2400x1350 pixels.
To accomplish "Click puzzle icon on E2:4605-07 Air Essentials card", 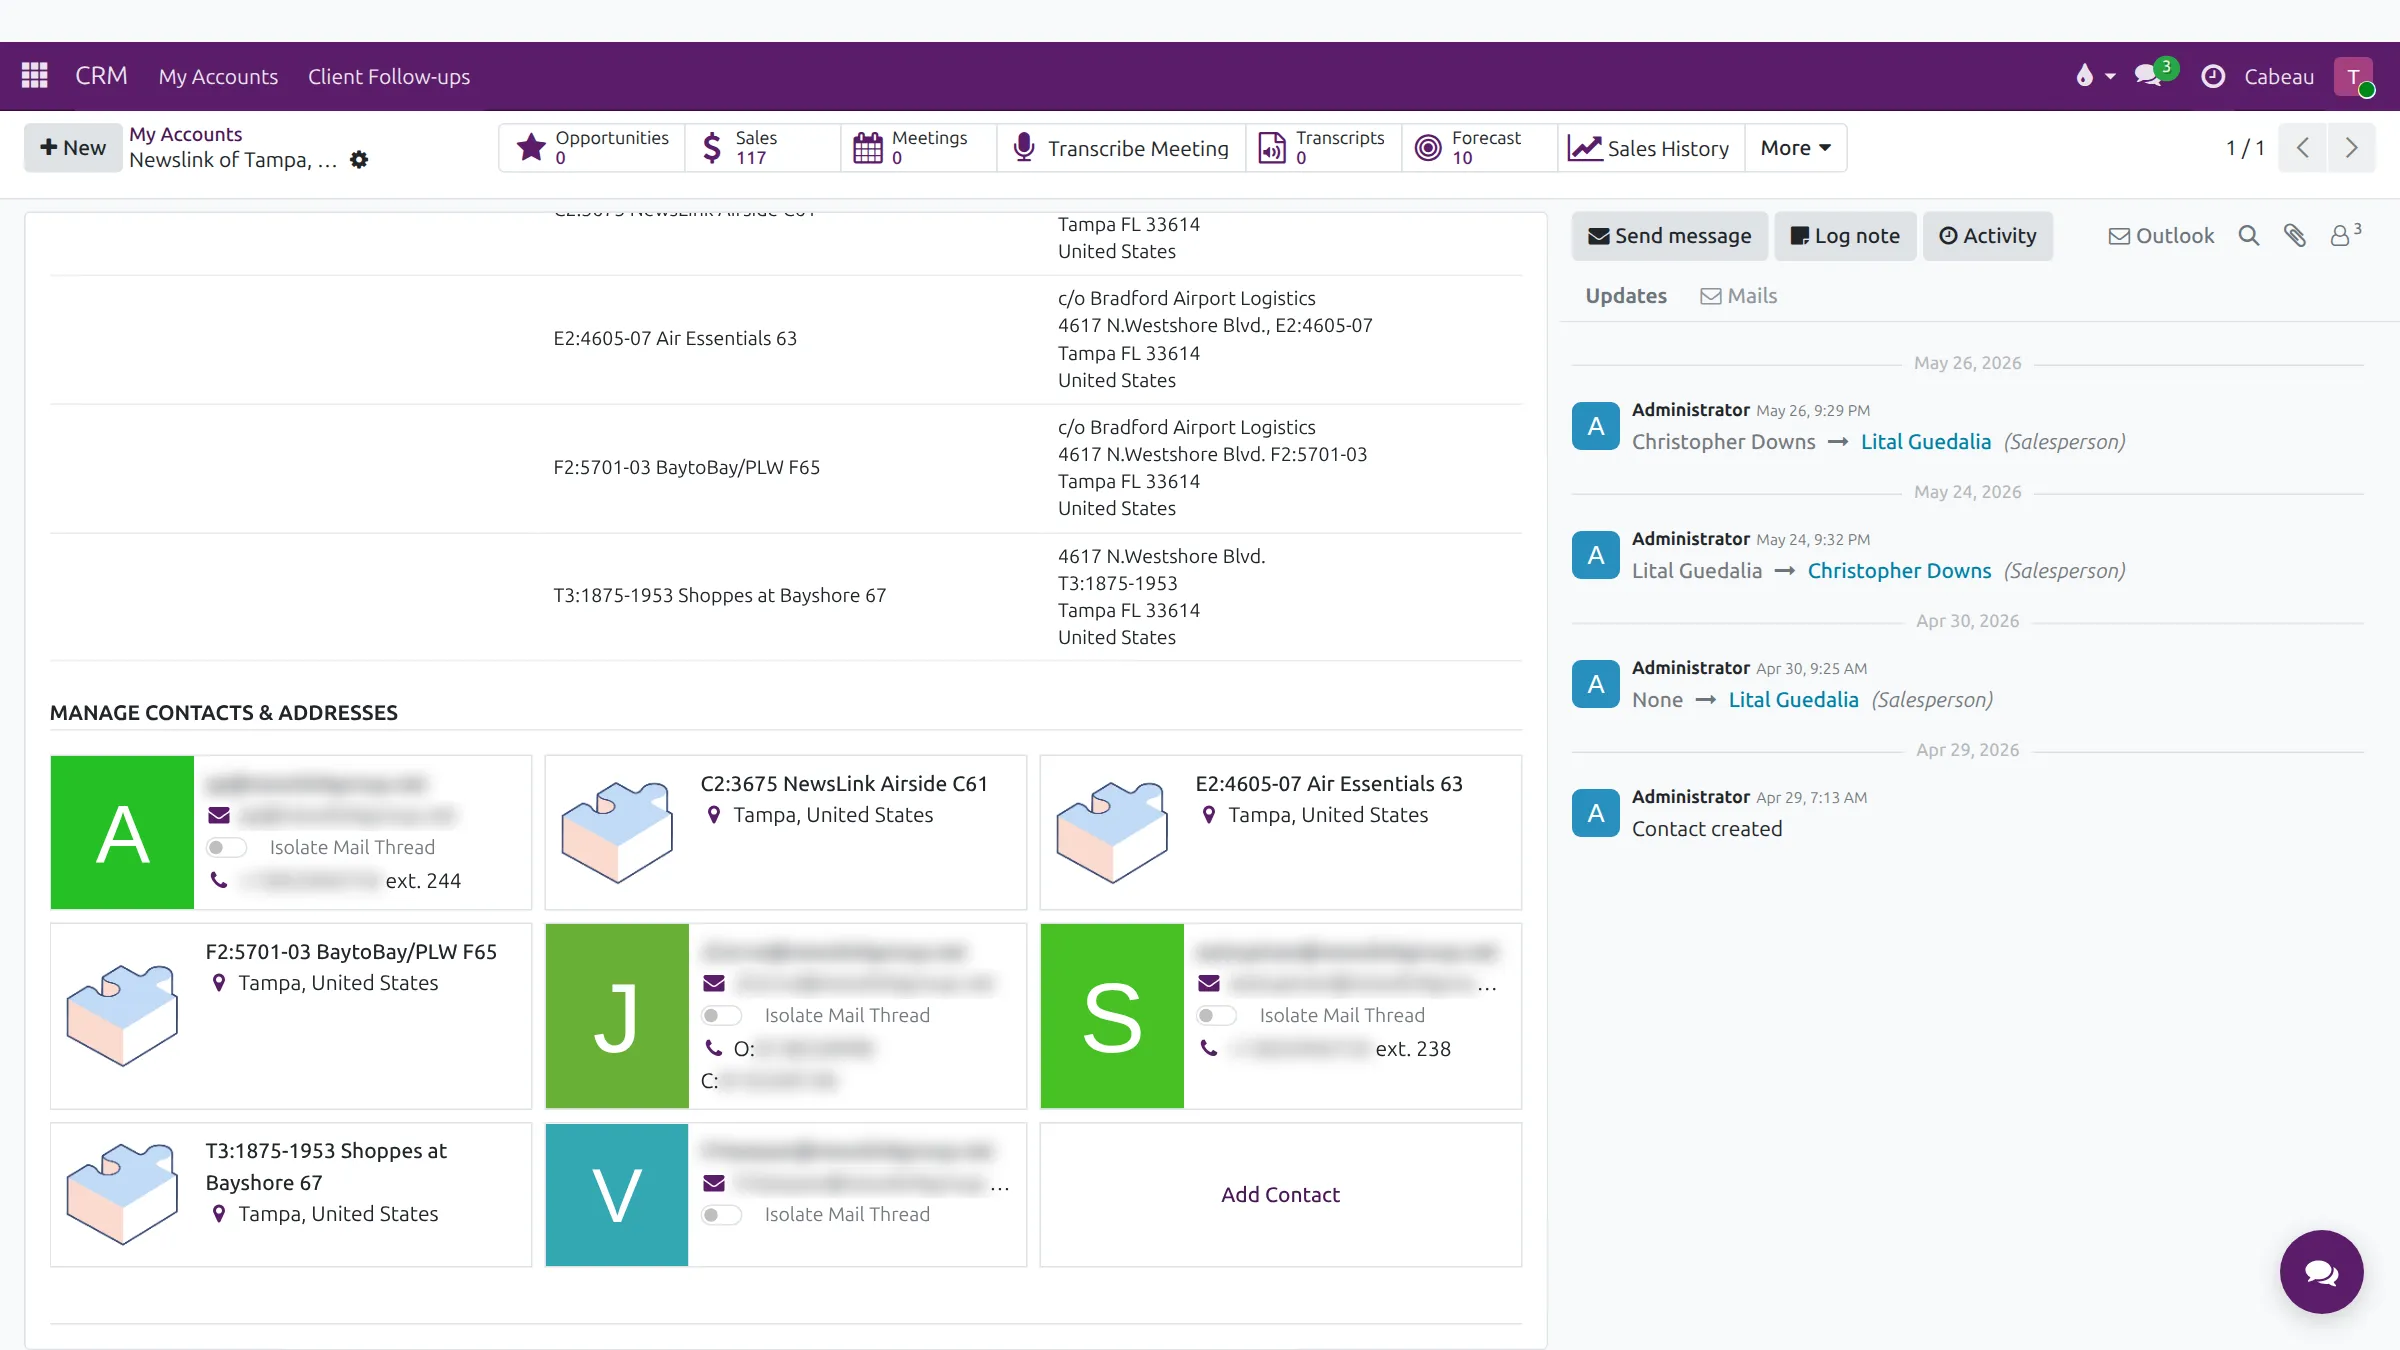I will (1112, 832).
